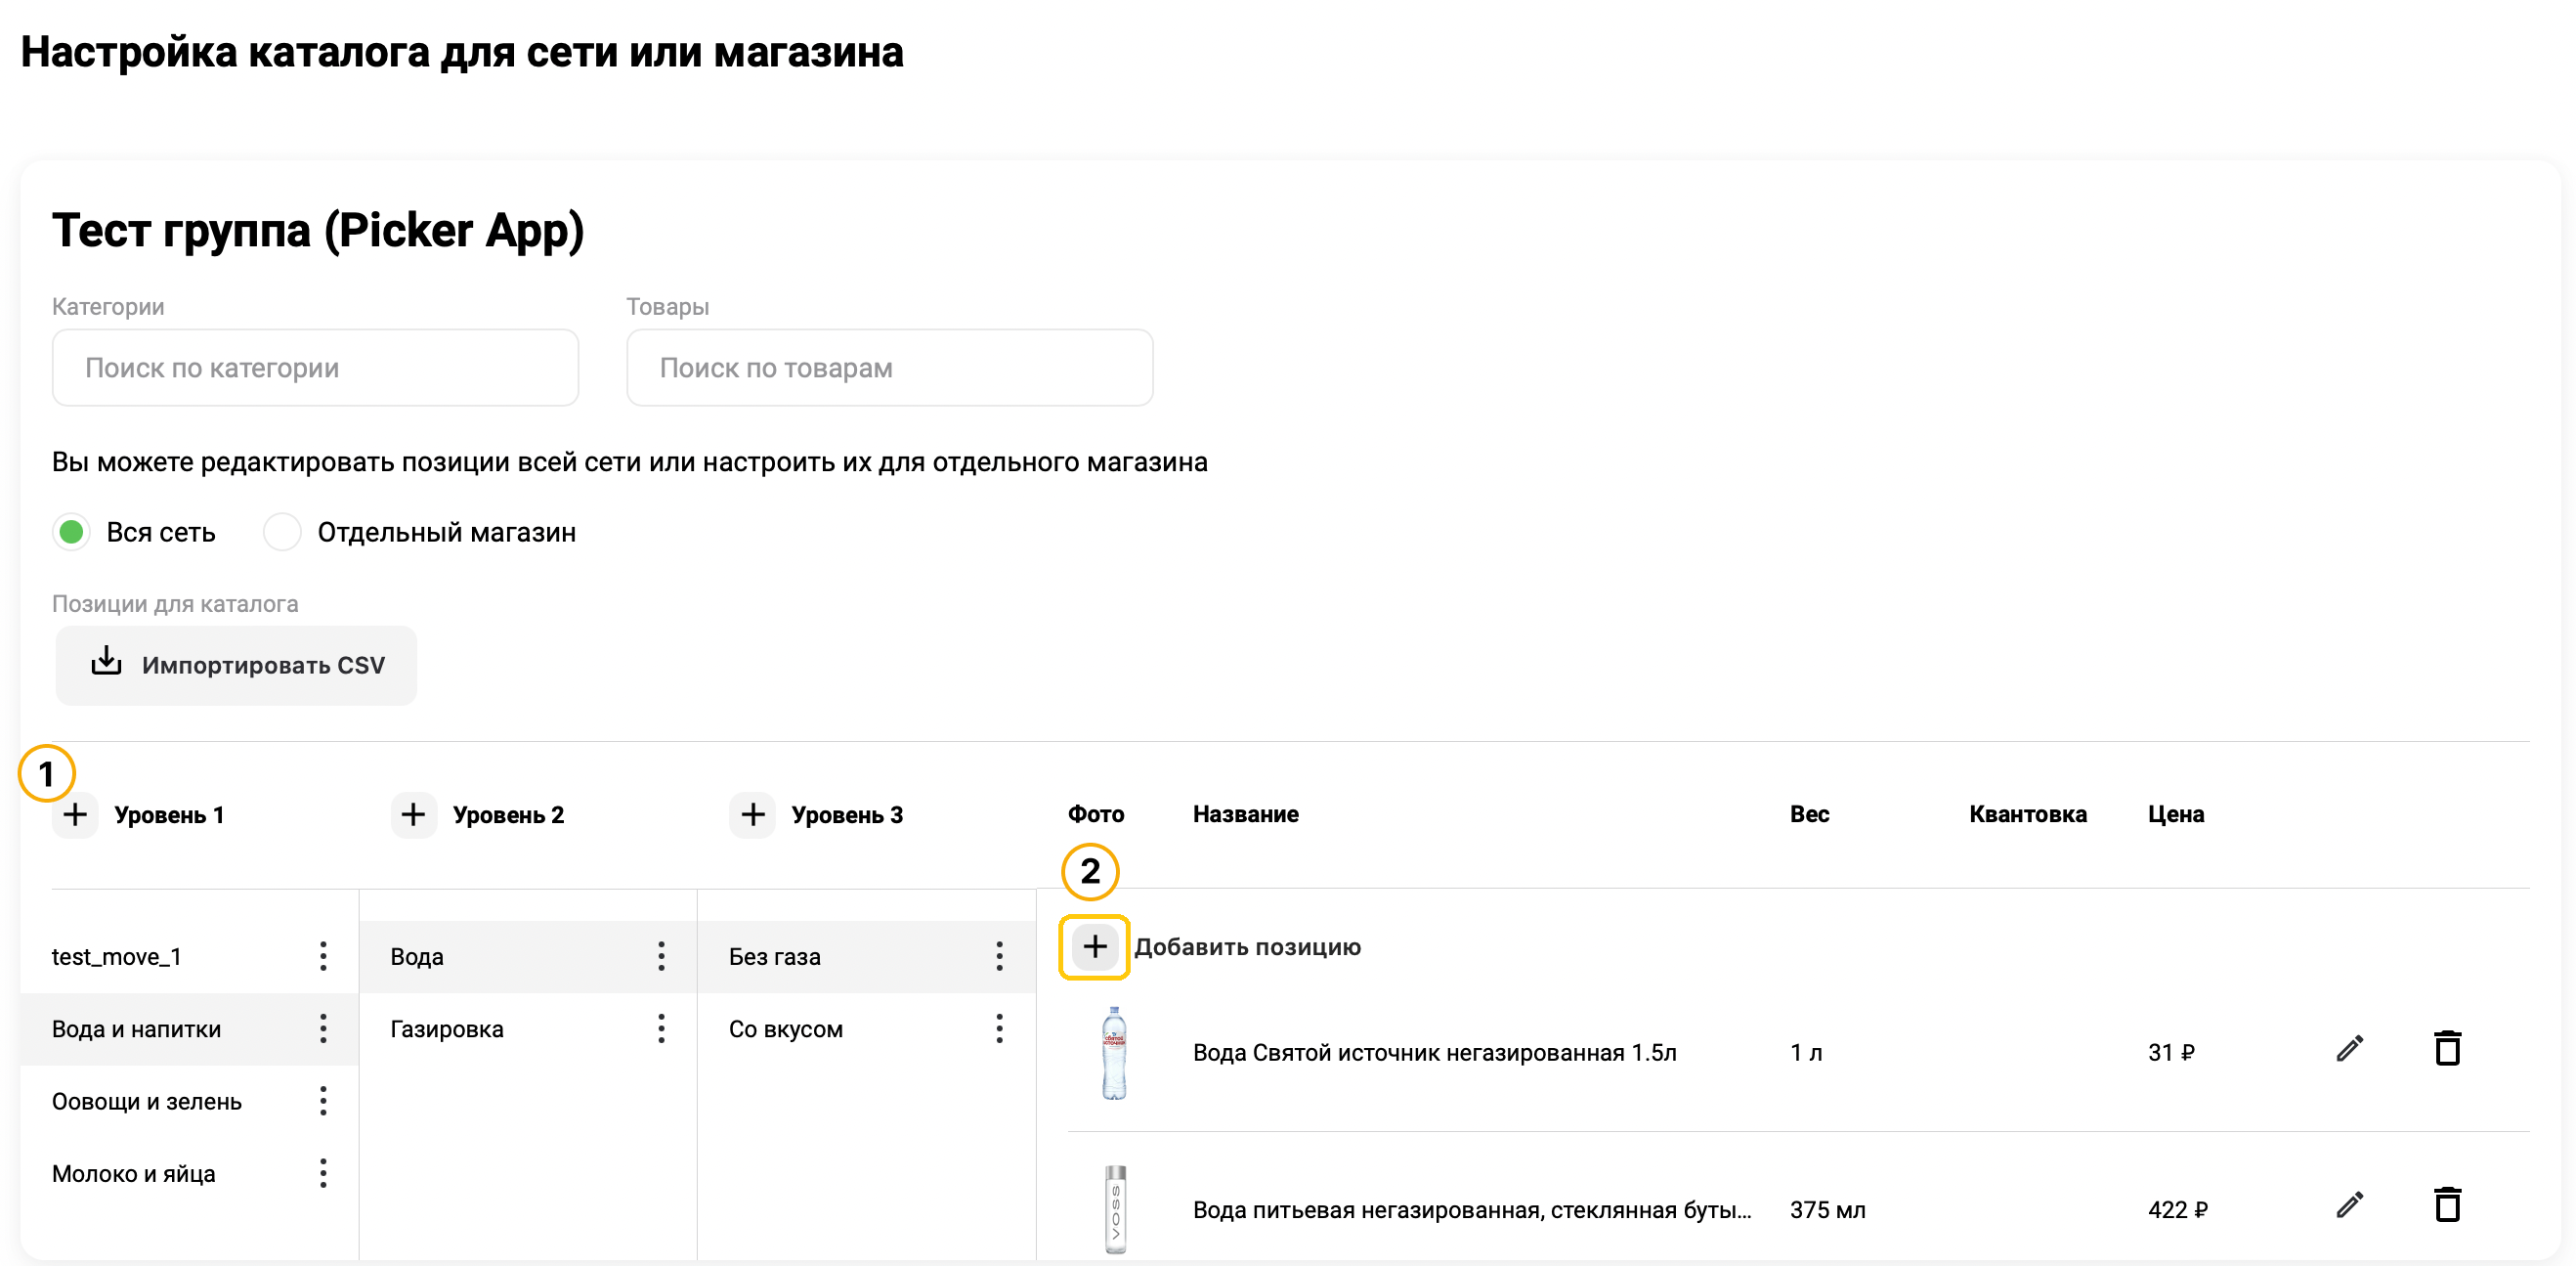Edit the Вода питьевая негазированная item

pyautogui.click(x=2349, y=1205)
